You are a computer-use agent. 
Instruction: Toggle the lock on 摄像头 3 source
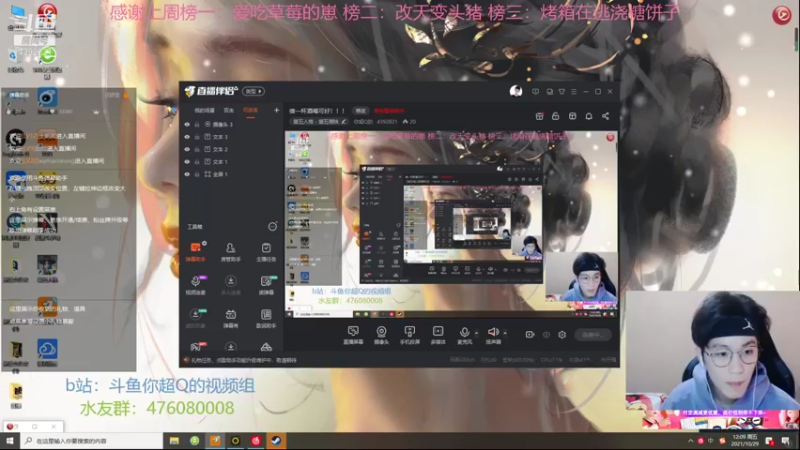coord(196,124)
